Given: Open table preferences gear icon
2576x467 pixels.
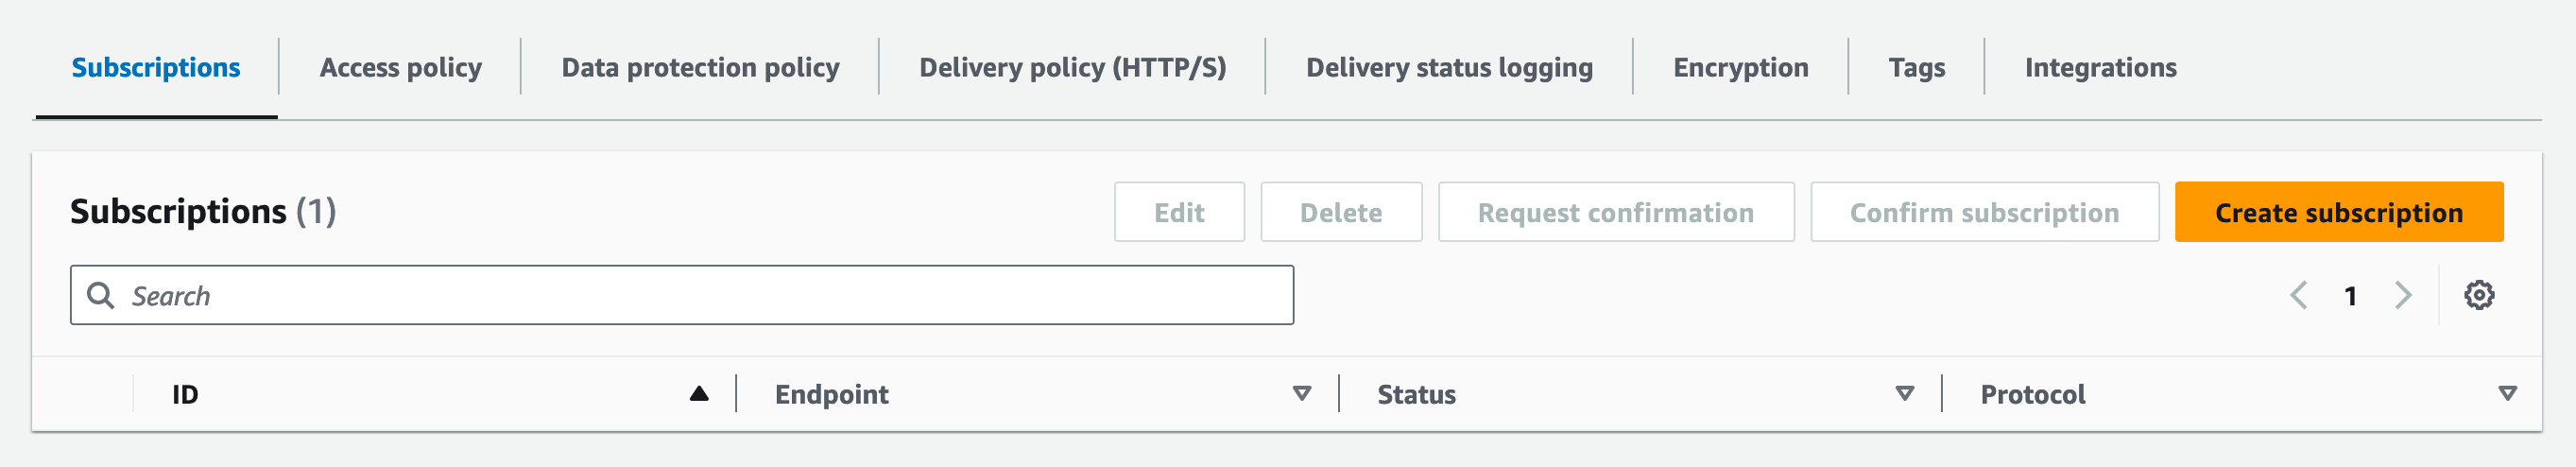Looking at the screenshot, I should pos(2478,295).
